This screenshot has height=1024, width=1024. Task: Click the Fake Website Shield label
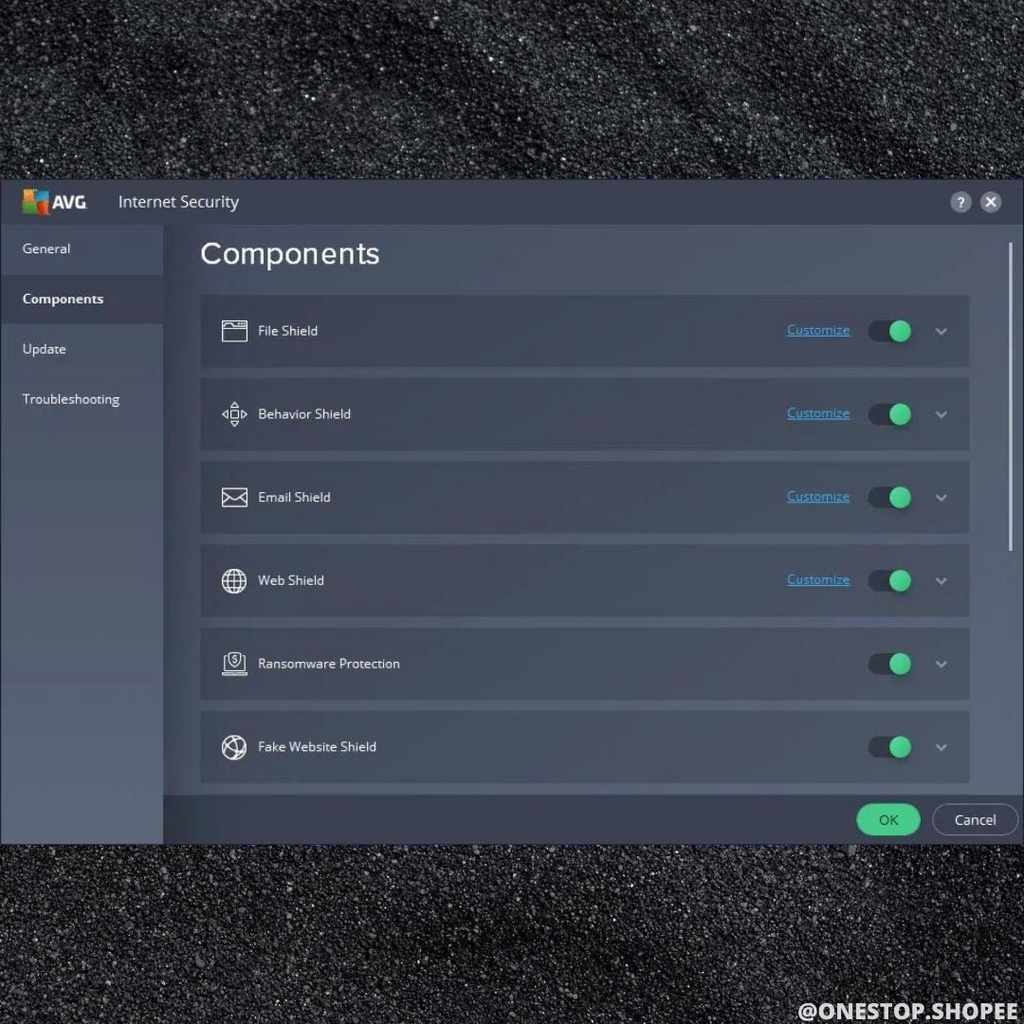coord(317,747)
